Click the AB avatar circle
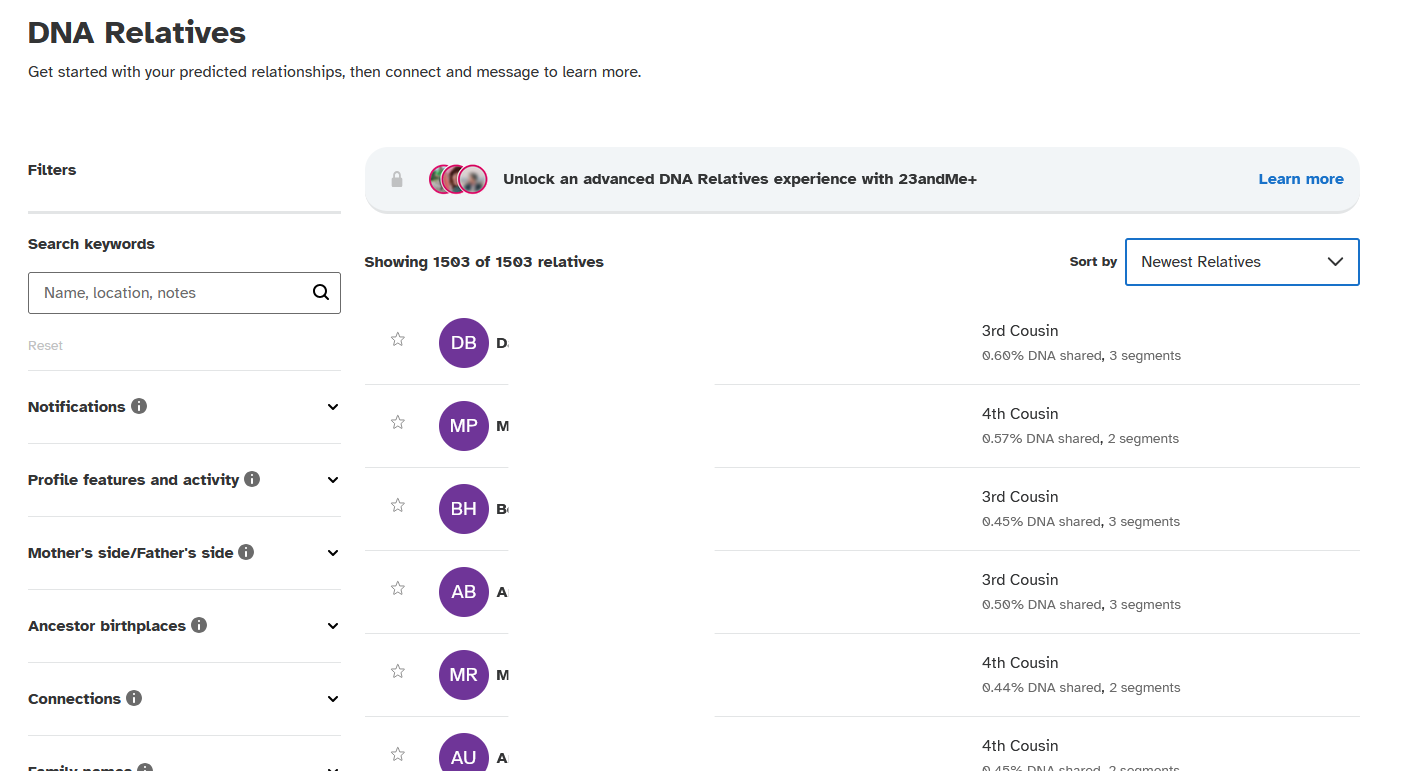The width and height of the screenshot is (1425, 771). [464, 592]
